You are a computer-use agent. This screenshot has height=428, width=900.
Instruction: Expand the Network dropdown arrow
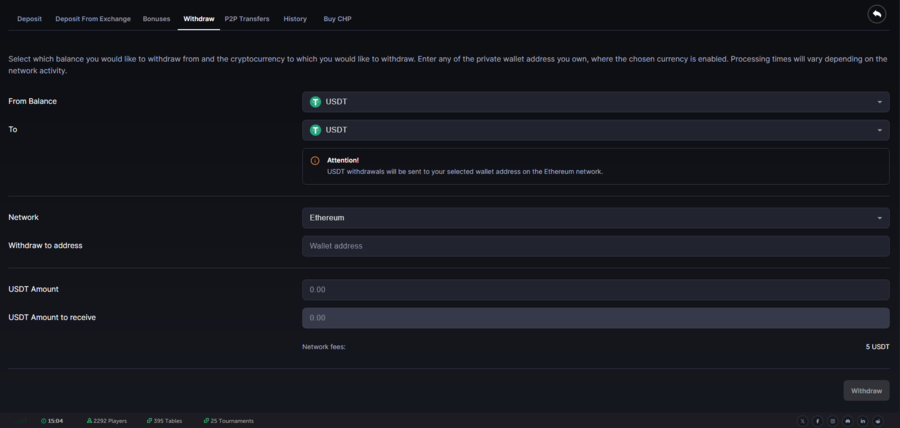[x=879, y=218]
